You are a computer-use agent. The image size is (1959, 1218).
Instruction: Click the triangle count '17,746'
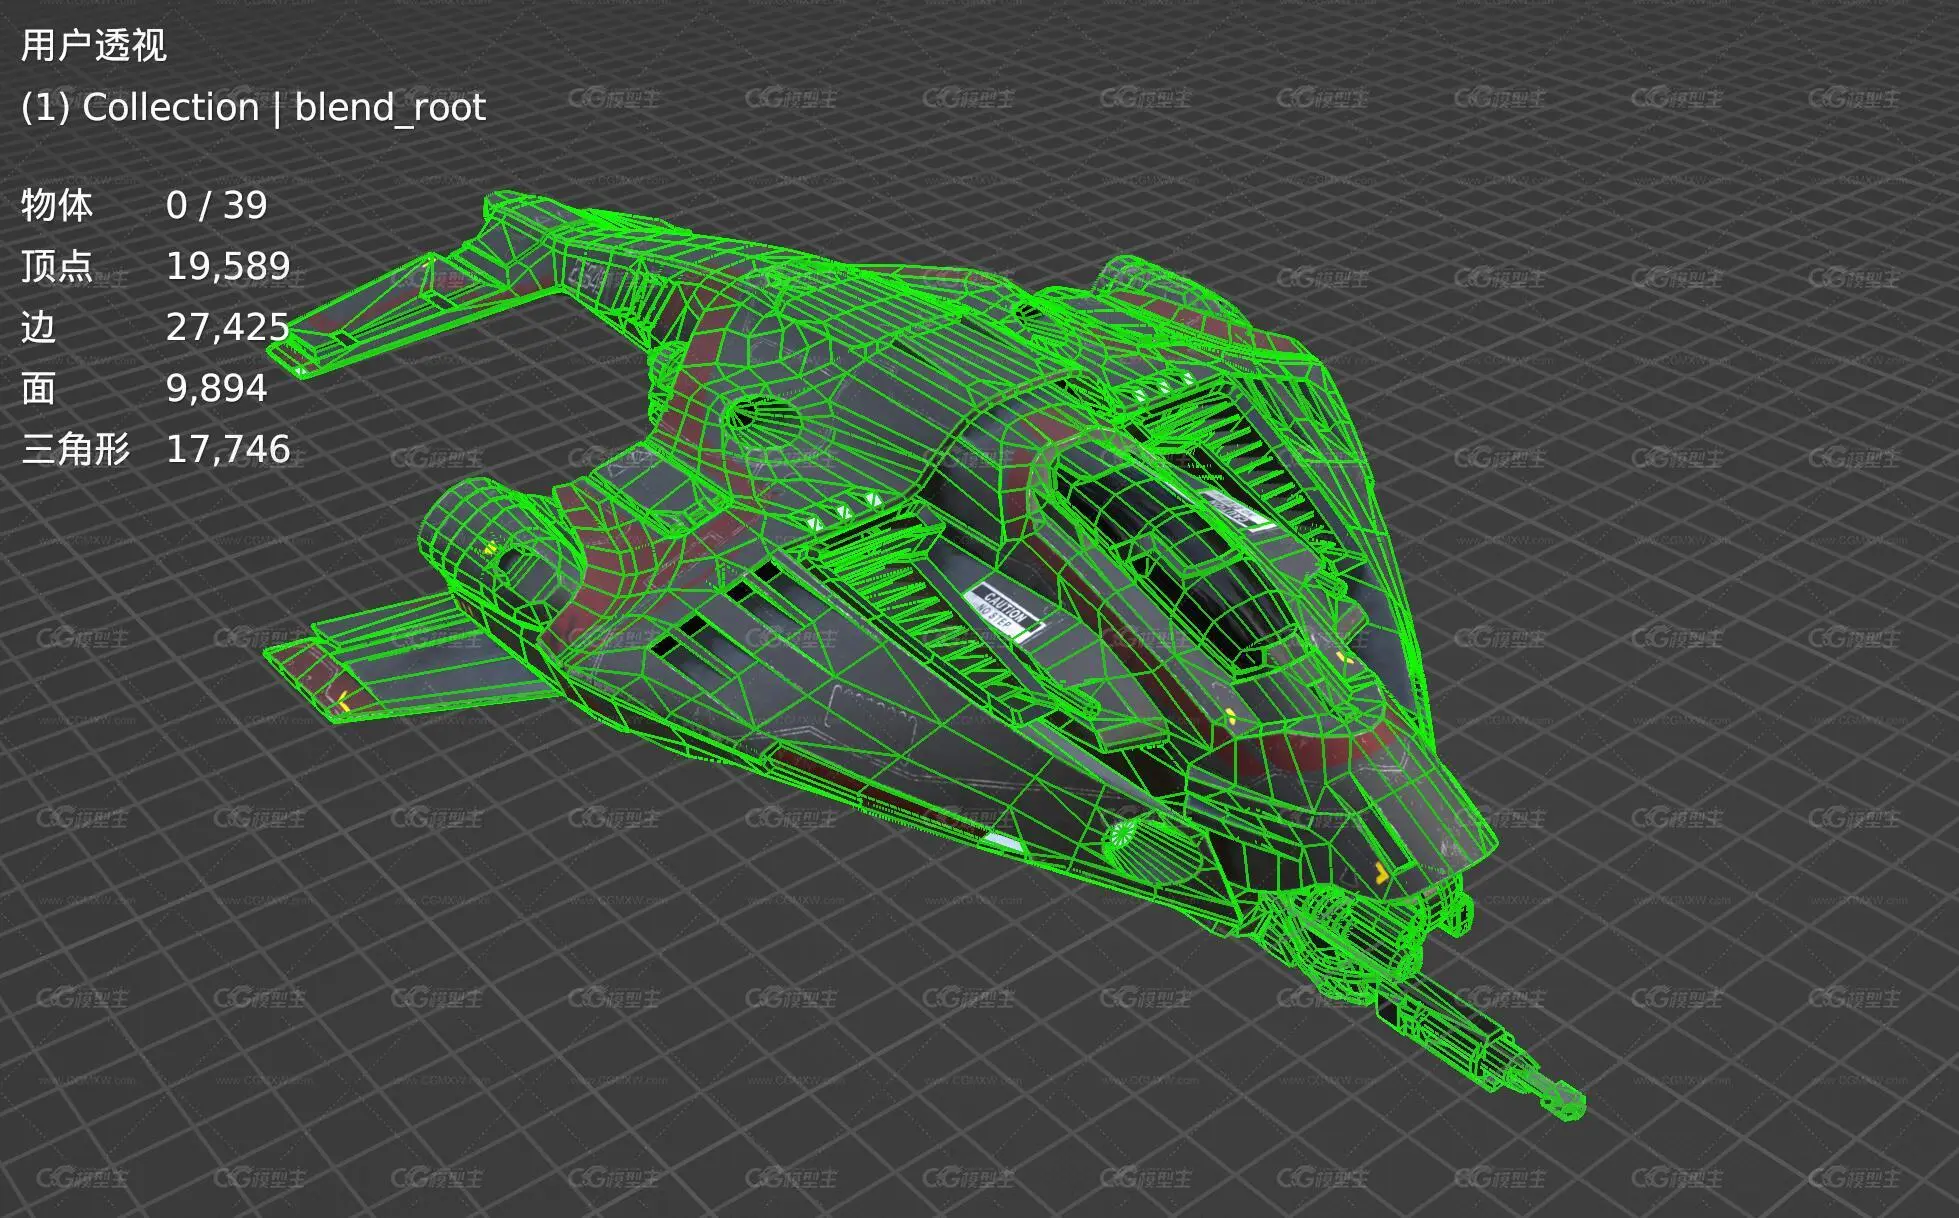coord(228,449)
